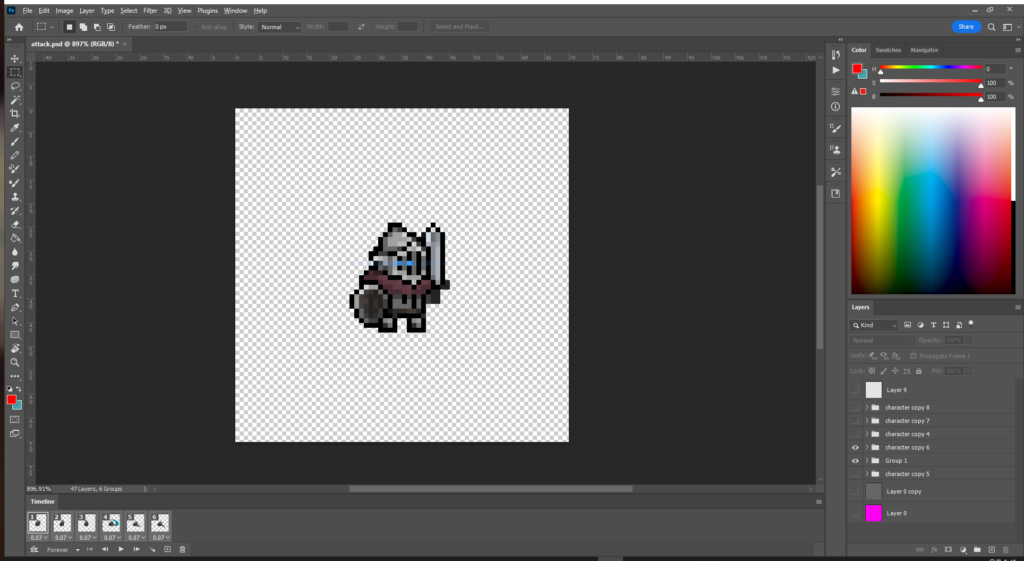The width and height of the screenshot is (1024, 561).
Task: Select the Magic Wand tool
Action: coord(14,100)
